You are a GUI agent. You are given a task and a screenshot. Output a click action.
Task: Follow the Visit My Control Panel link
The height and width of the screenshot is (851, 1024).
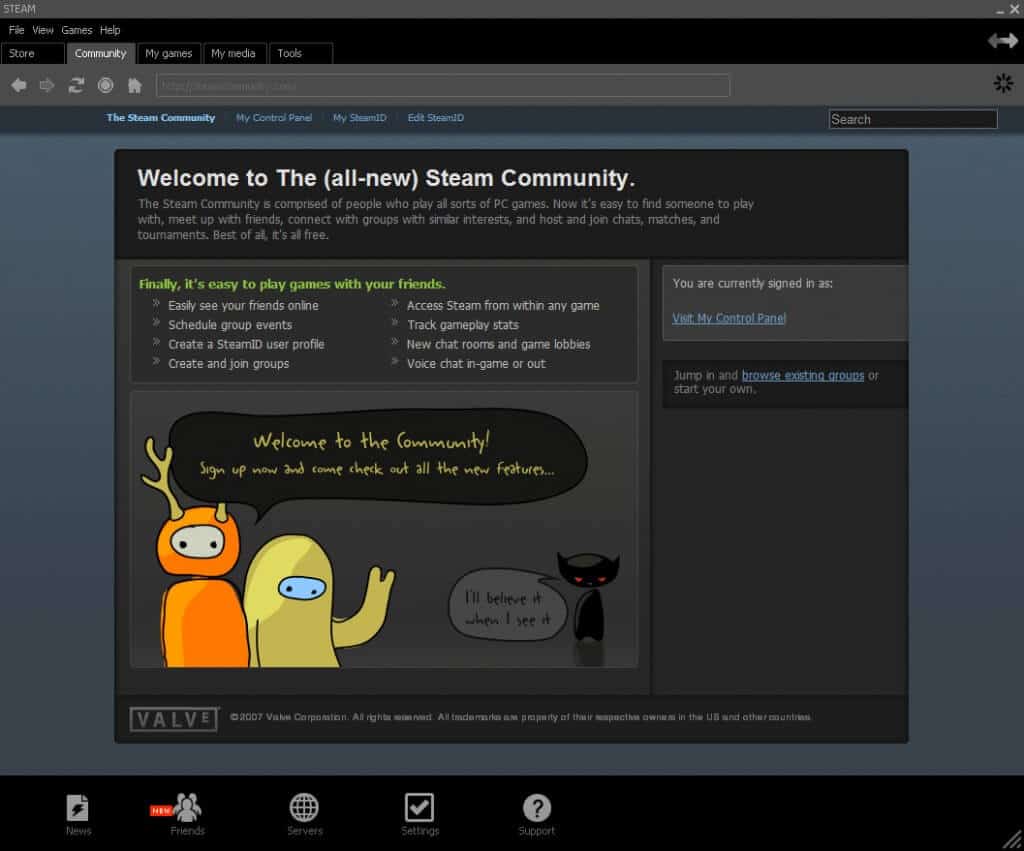729,318
